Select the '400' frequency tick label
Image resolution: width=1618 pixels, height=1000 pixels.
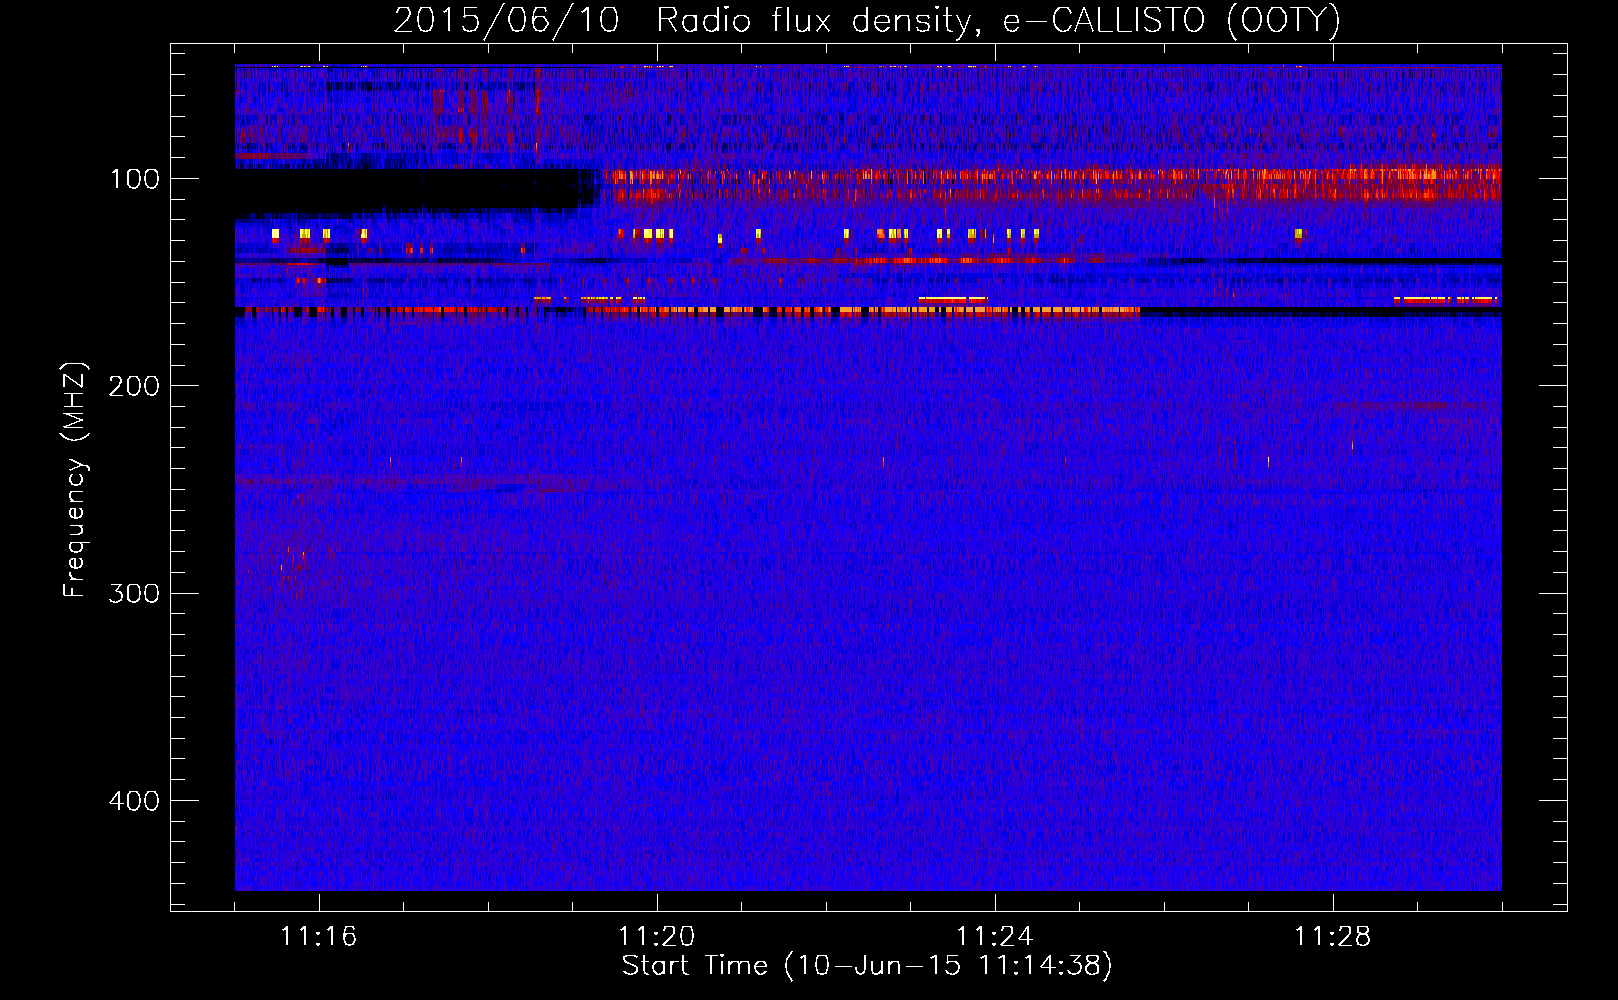[134, 801]
